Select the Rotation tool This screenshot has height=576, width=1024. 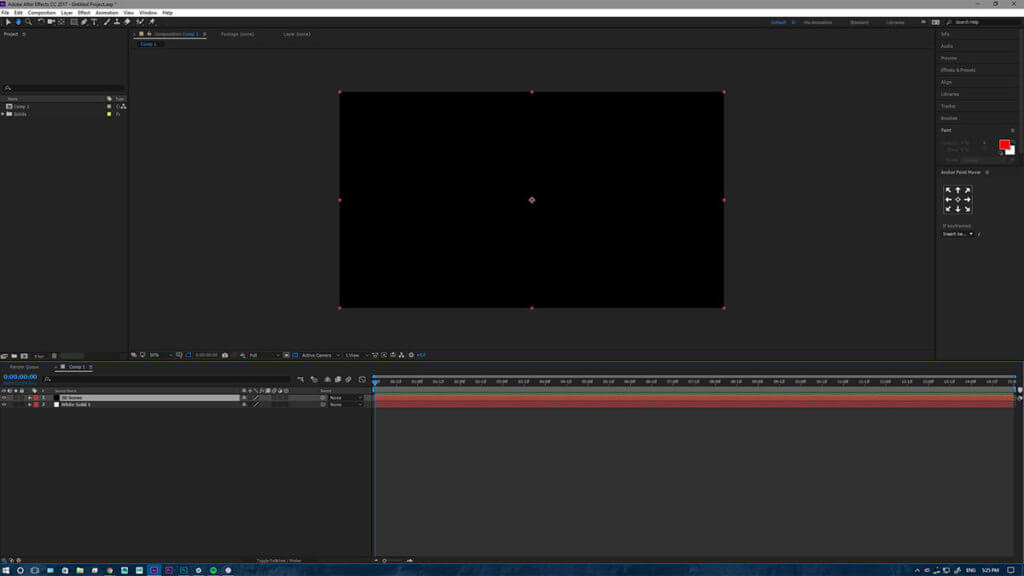pos(40,22)
